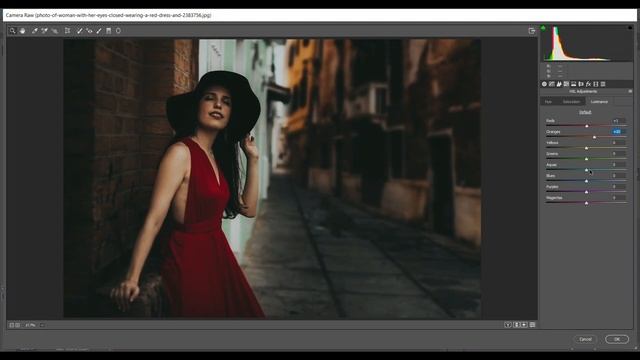The image size is (640, 360).
Task: Open the HSL Adjustments panel menu
Action: pyautogui.click(x=630, y=91)
